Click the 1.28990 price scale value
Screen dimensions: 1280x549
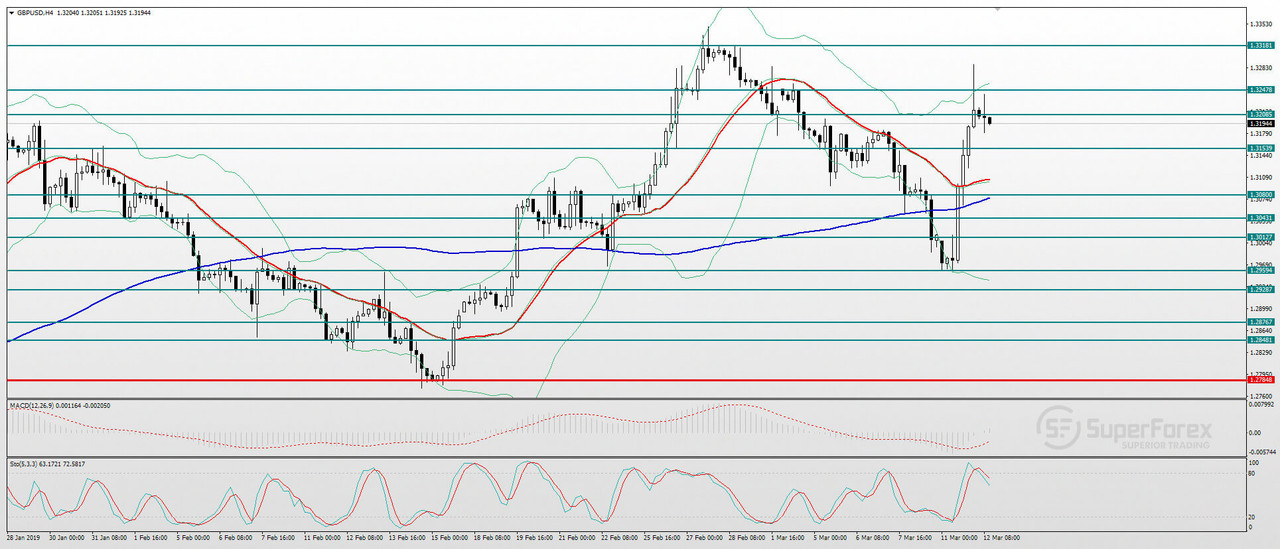click(1261, 308)
